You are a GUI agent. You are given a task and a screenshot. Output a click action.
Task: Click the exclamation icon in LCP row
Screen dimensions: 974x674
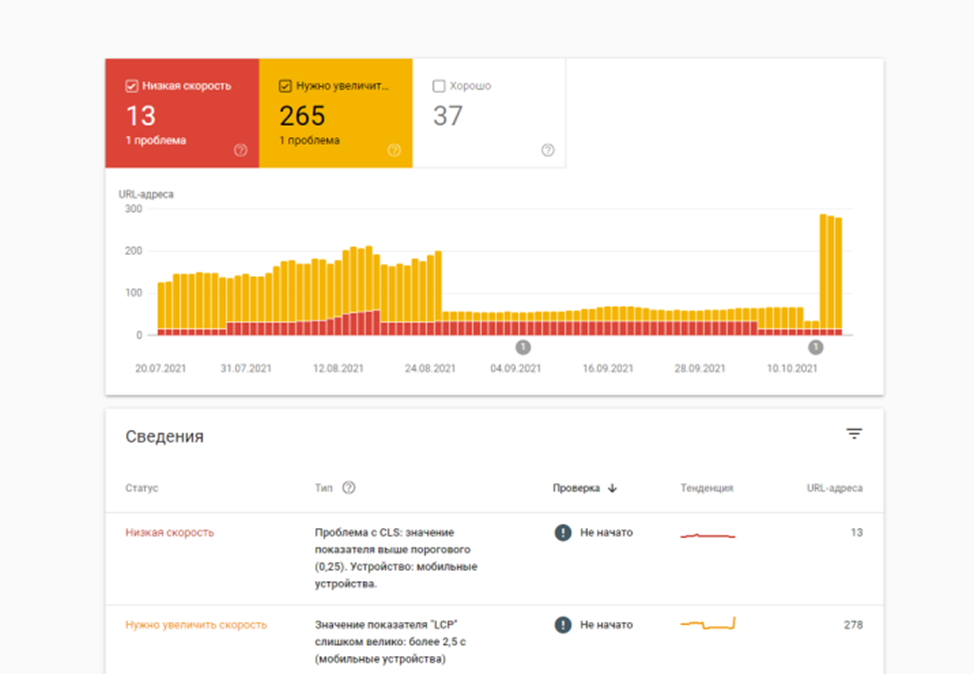pyautogui.click(x=563, y=624)
